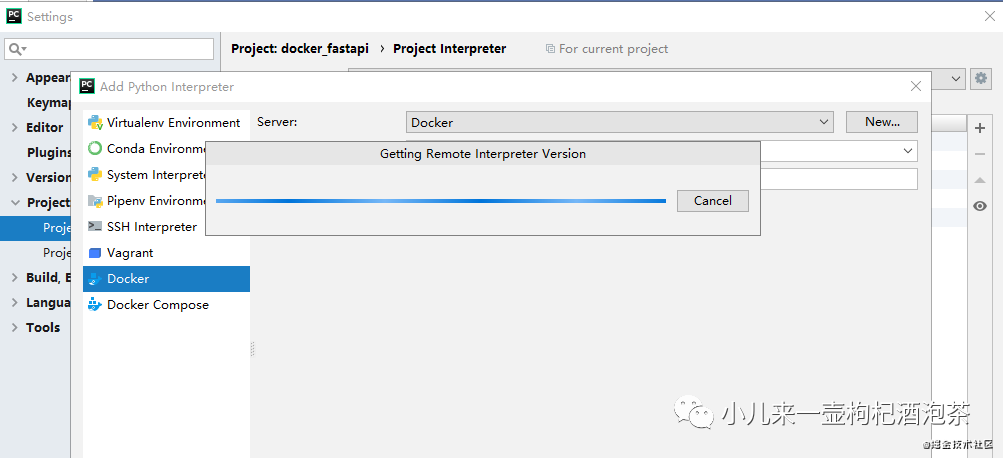Cancel getting remote interpreter version
Viewport: 1003px width, 458px height.
coord(712,201)
